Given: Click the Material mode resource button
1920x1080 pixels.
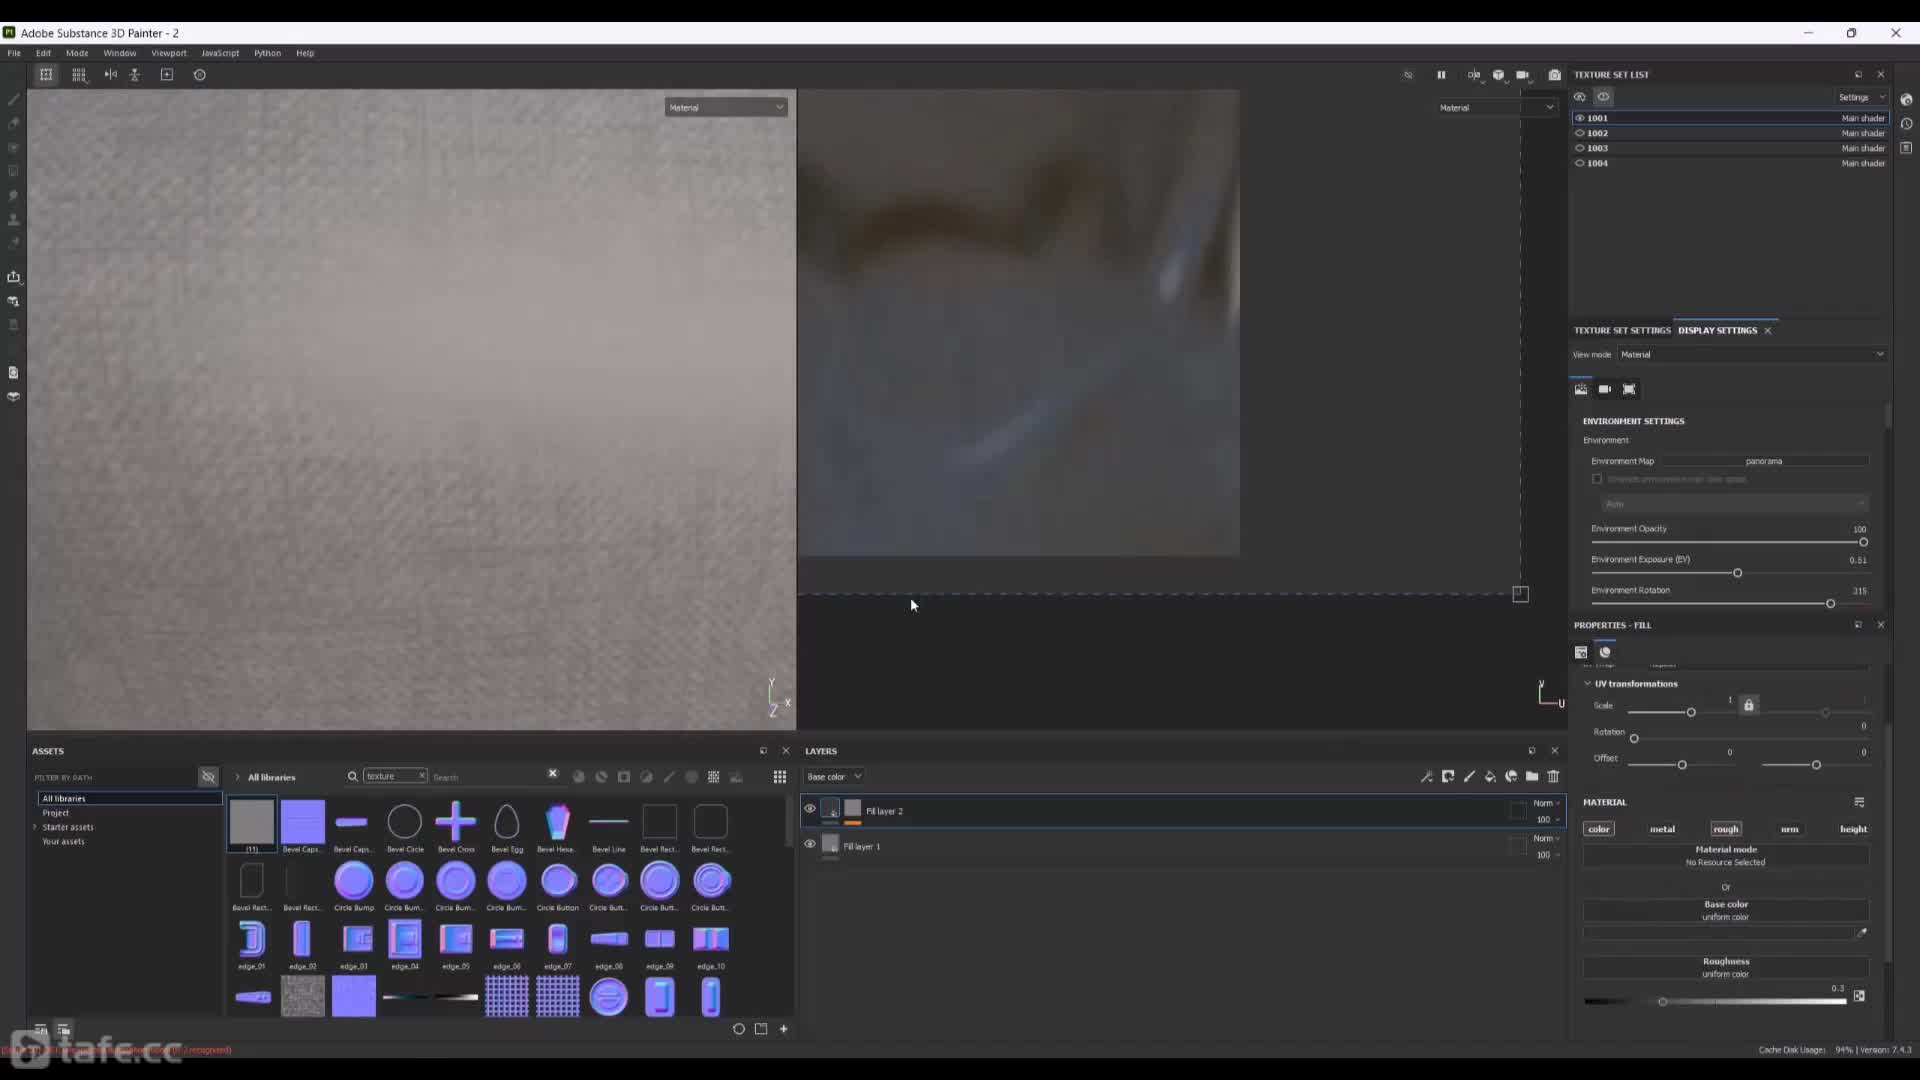Looking at the screenshot, I should coord(1726,855).
